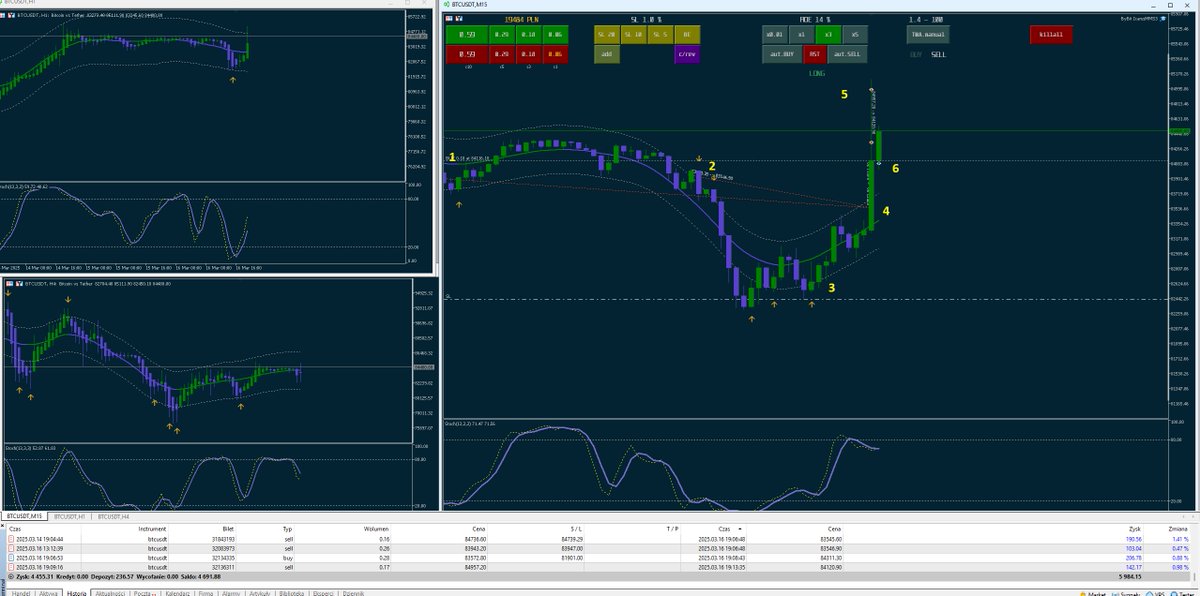Click the red RST button

tap(815, 55)
